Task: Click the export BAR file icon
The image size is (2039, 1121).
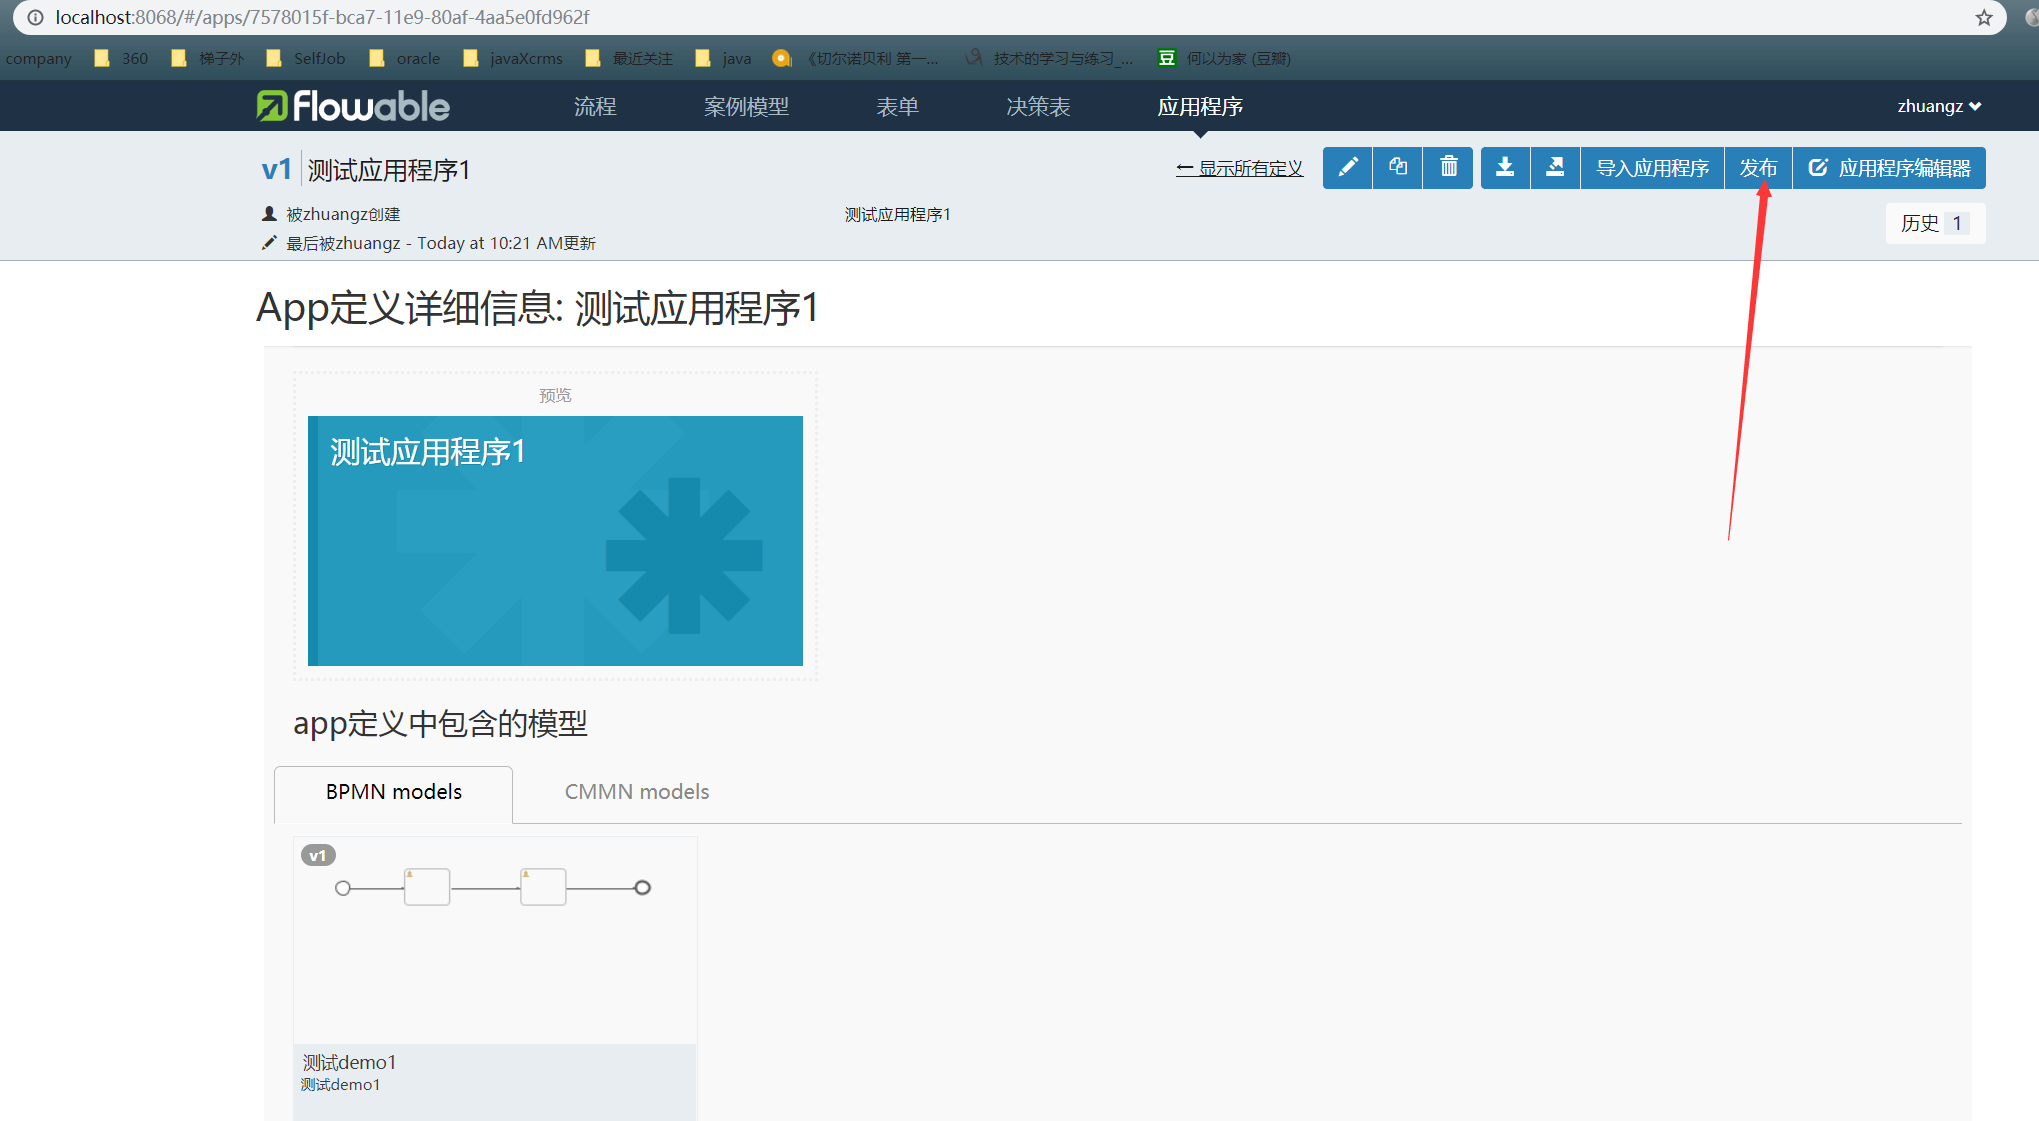Action: pyautogui.click(x=1555, y=167)
